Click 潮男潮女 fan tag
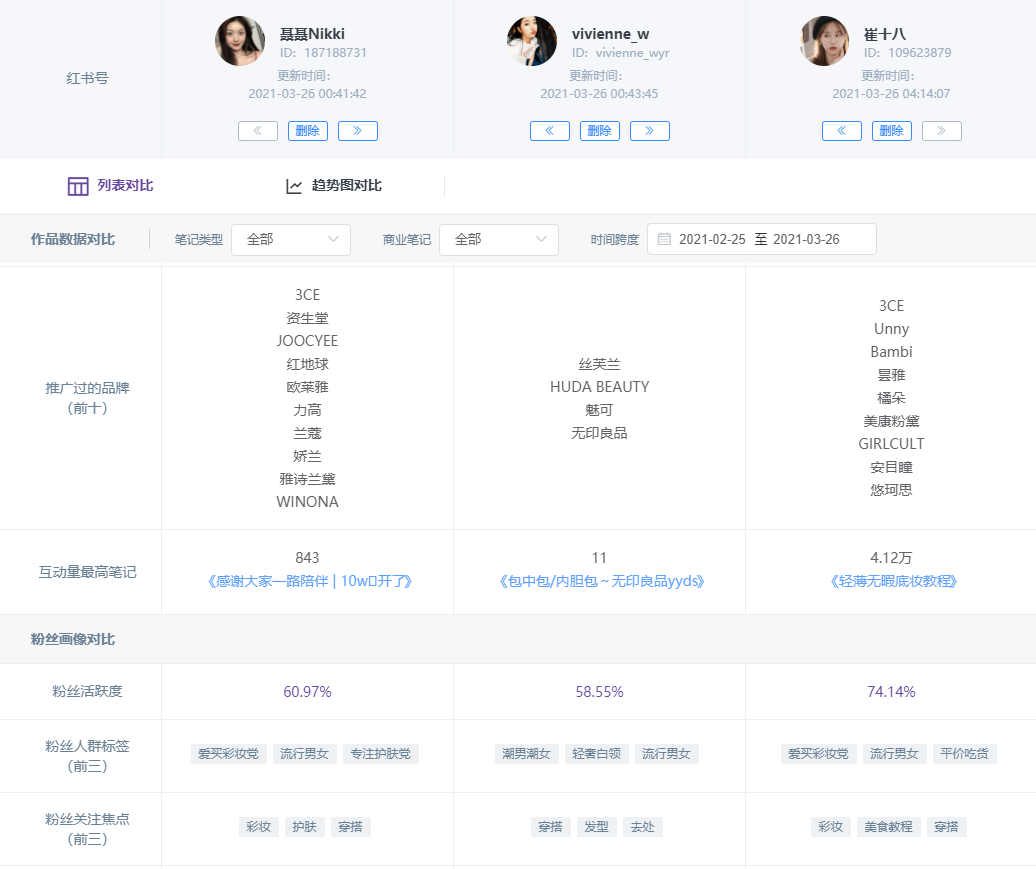Screen dimensions: 1036x869 coord(527,754)
